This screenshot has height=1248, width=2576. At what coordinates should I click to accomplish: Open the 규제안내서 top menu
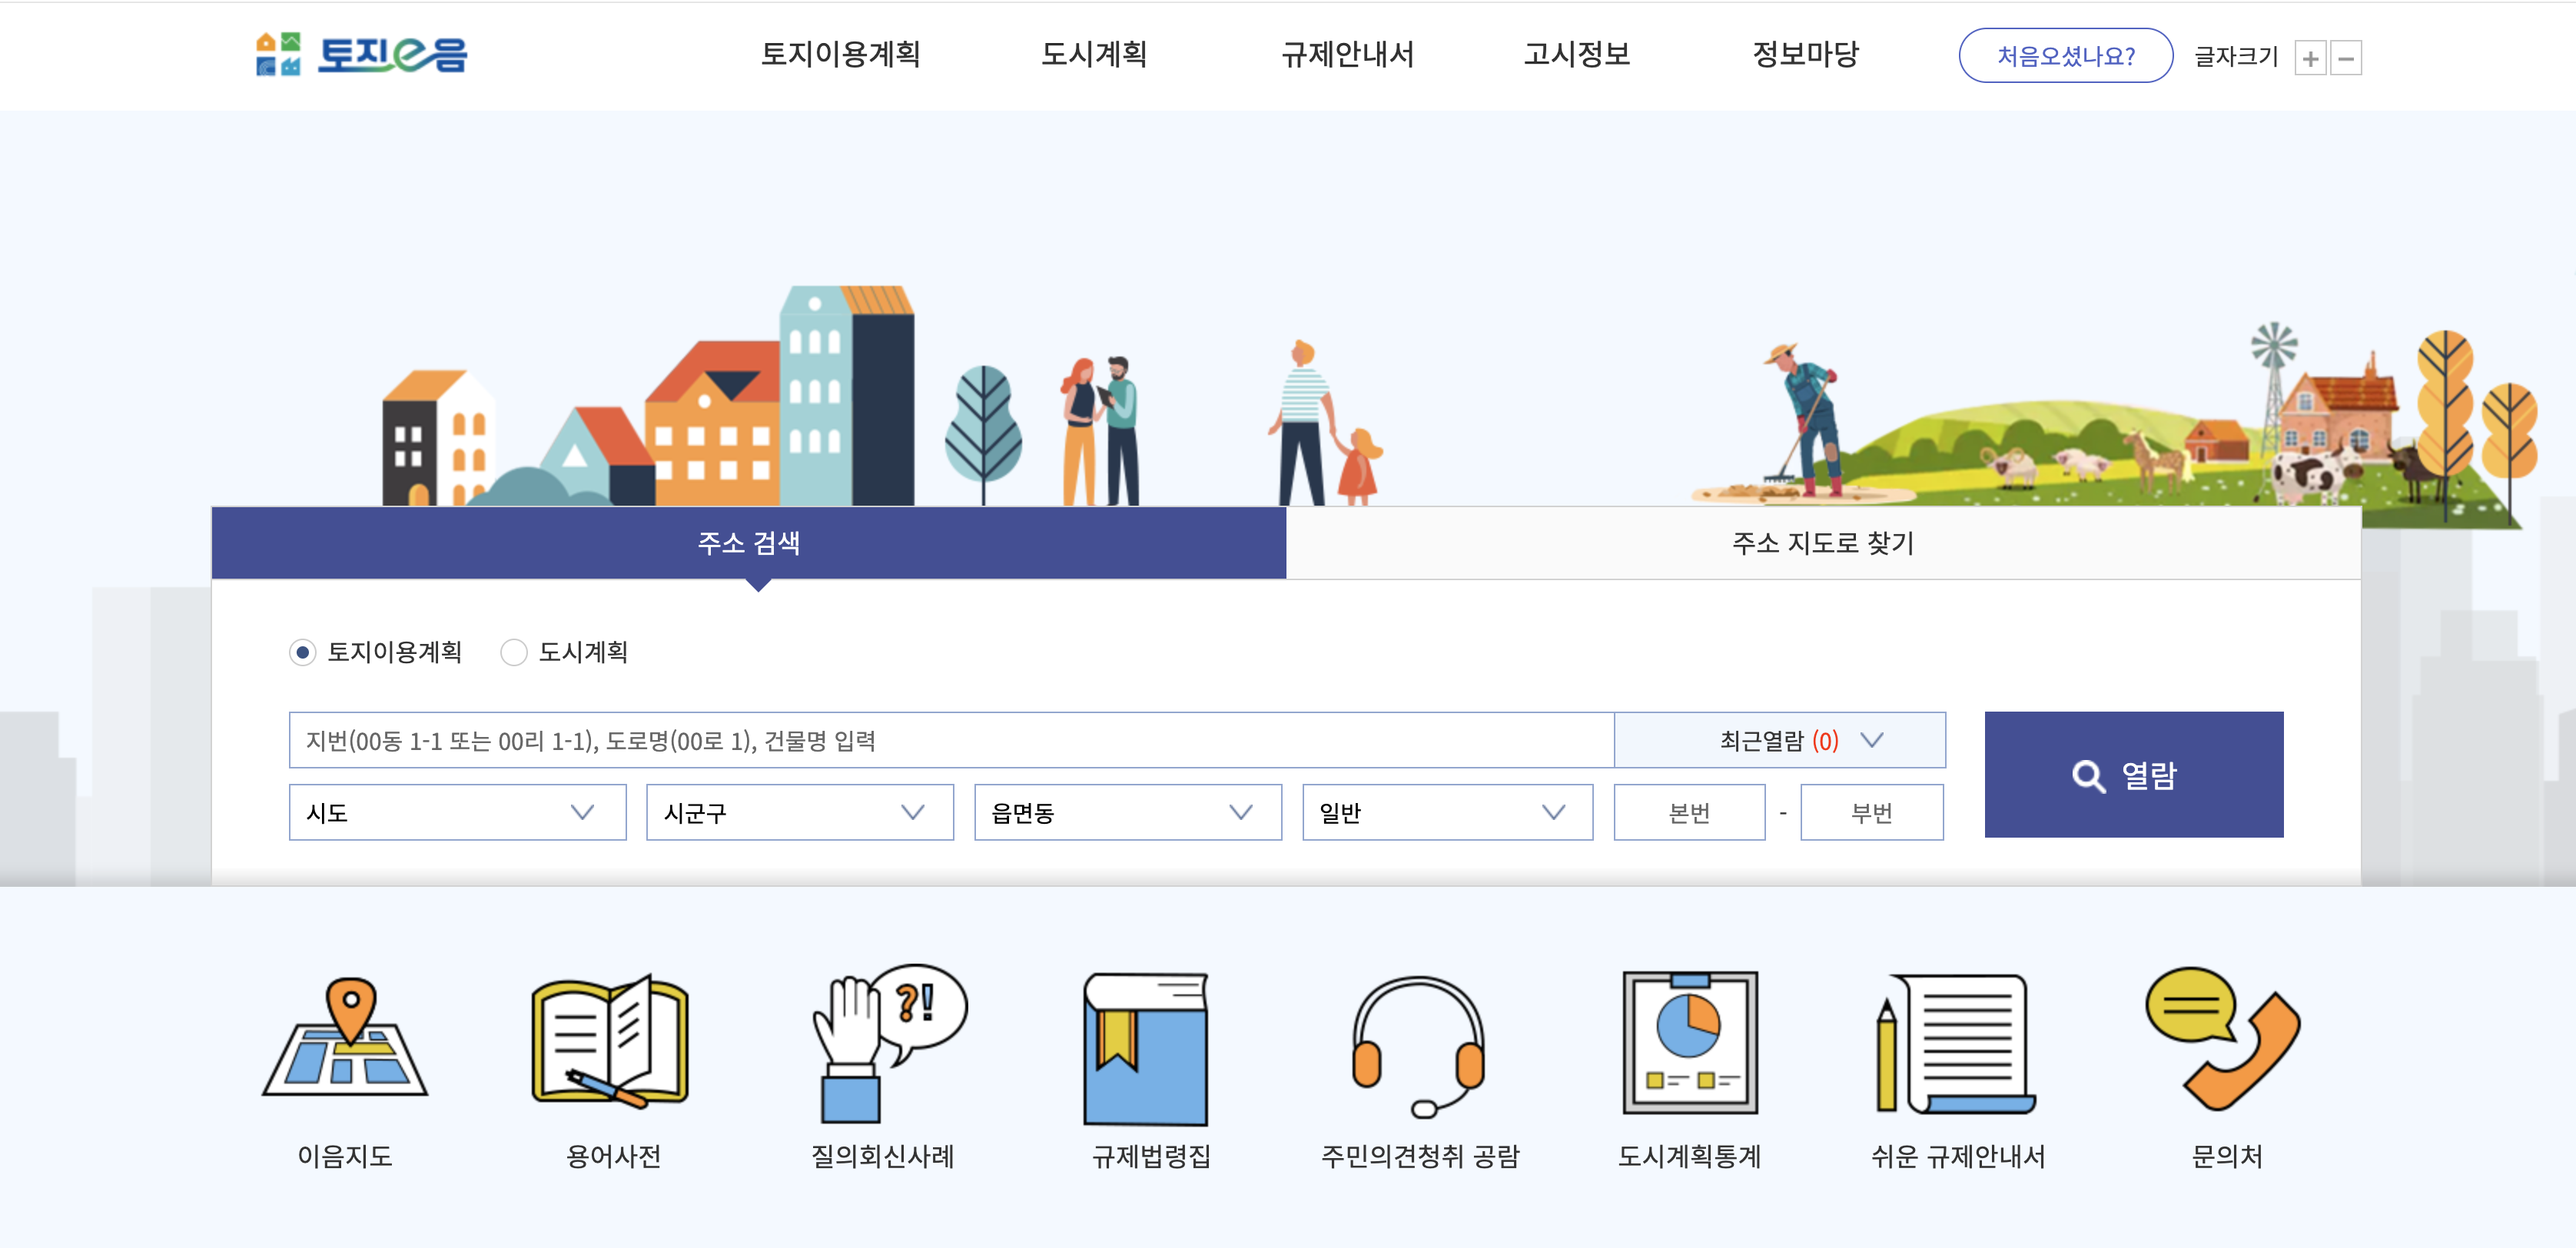(x=1347, y=54)
